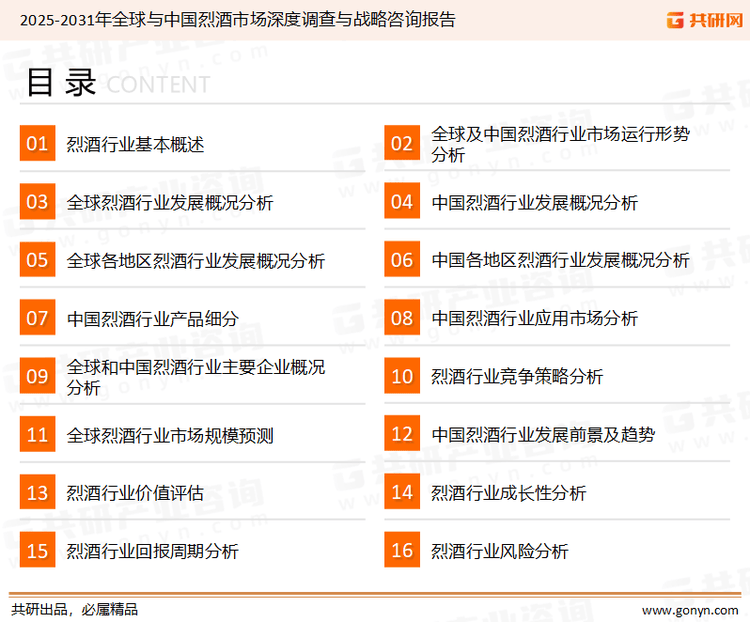750x622 pixels.
Task: Open 全球和中国烈酒行业主要企业概况分析 chapter
Action: click(195, 377)
